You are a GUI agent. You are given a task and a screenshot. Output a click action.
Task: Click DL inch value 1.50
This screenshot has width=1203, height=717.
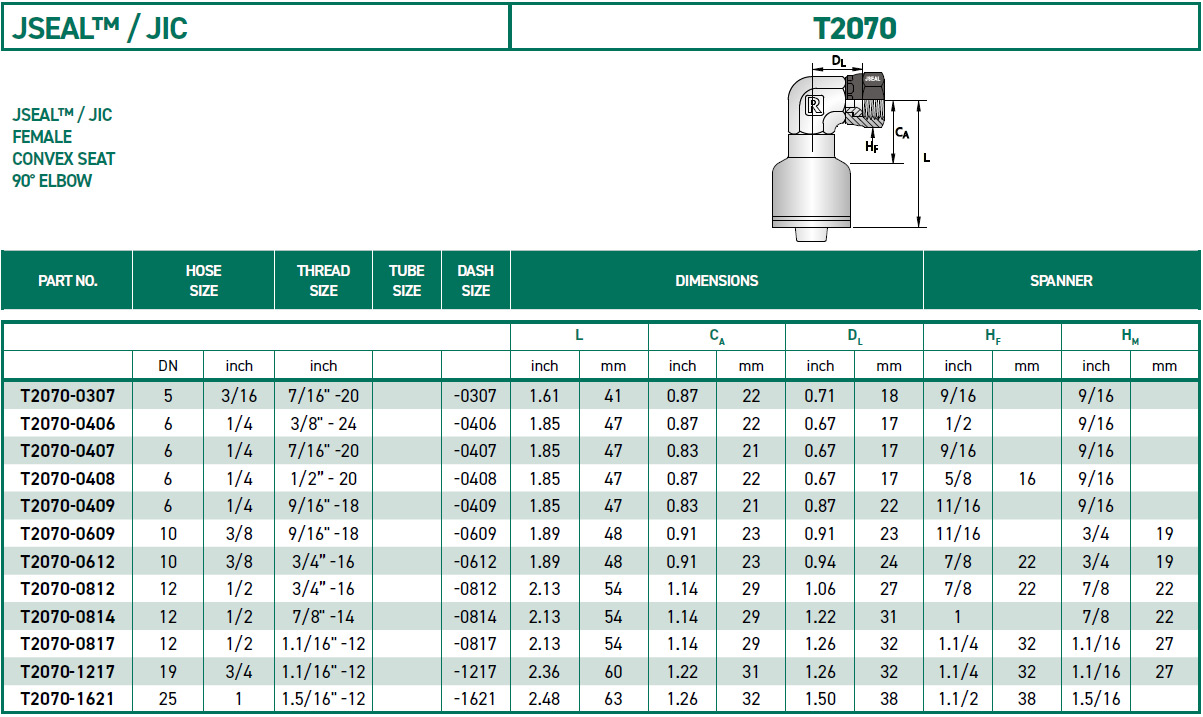[x=820, y=699]
